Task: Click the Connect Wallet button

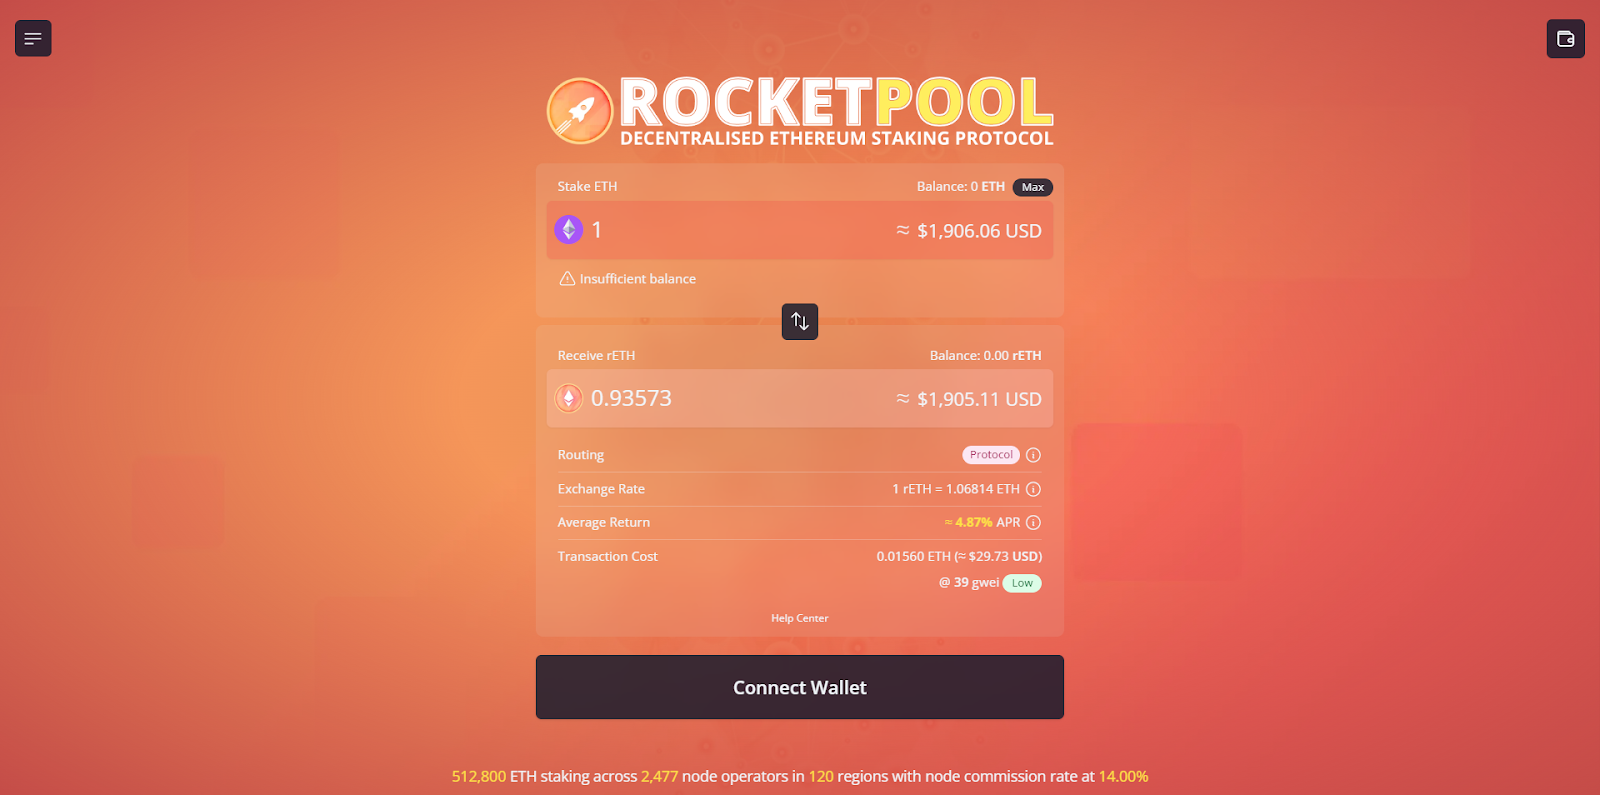Action: (x=800, y=687)
